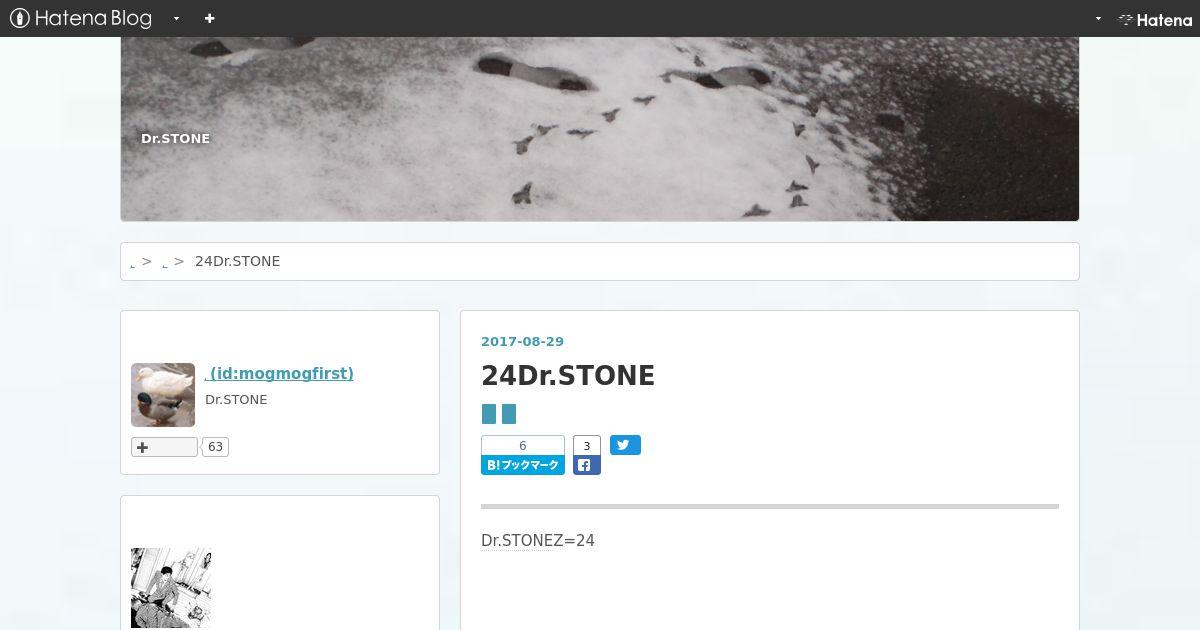Click the 24Dr.STONE breadcrumb entry
Image resolution: width=1200 pixels, height=630 pixels.
[237, 261]
